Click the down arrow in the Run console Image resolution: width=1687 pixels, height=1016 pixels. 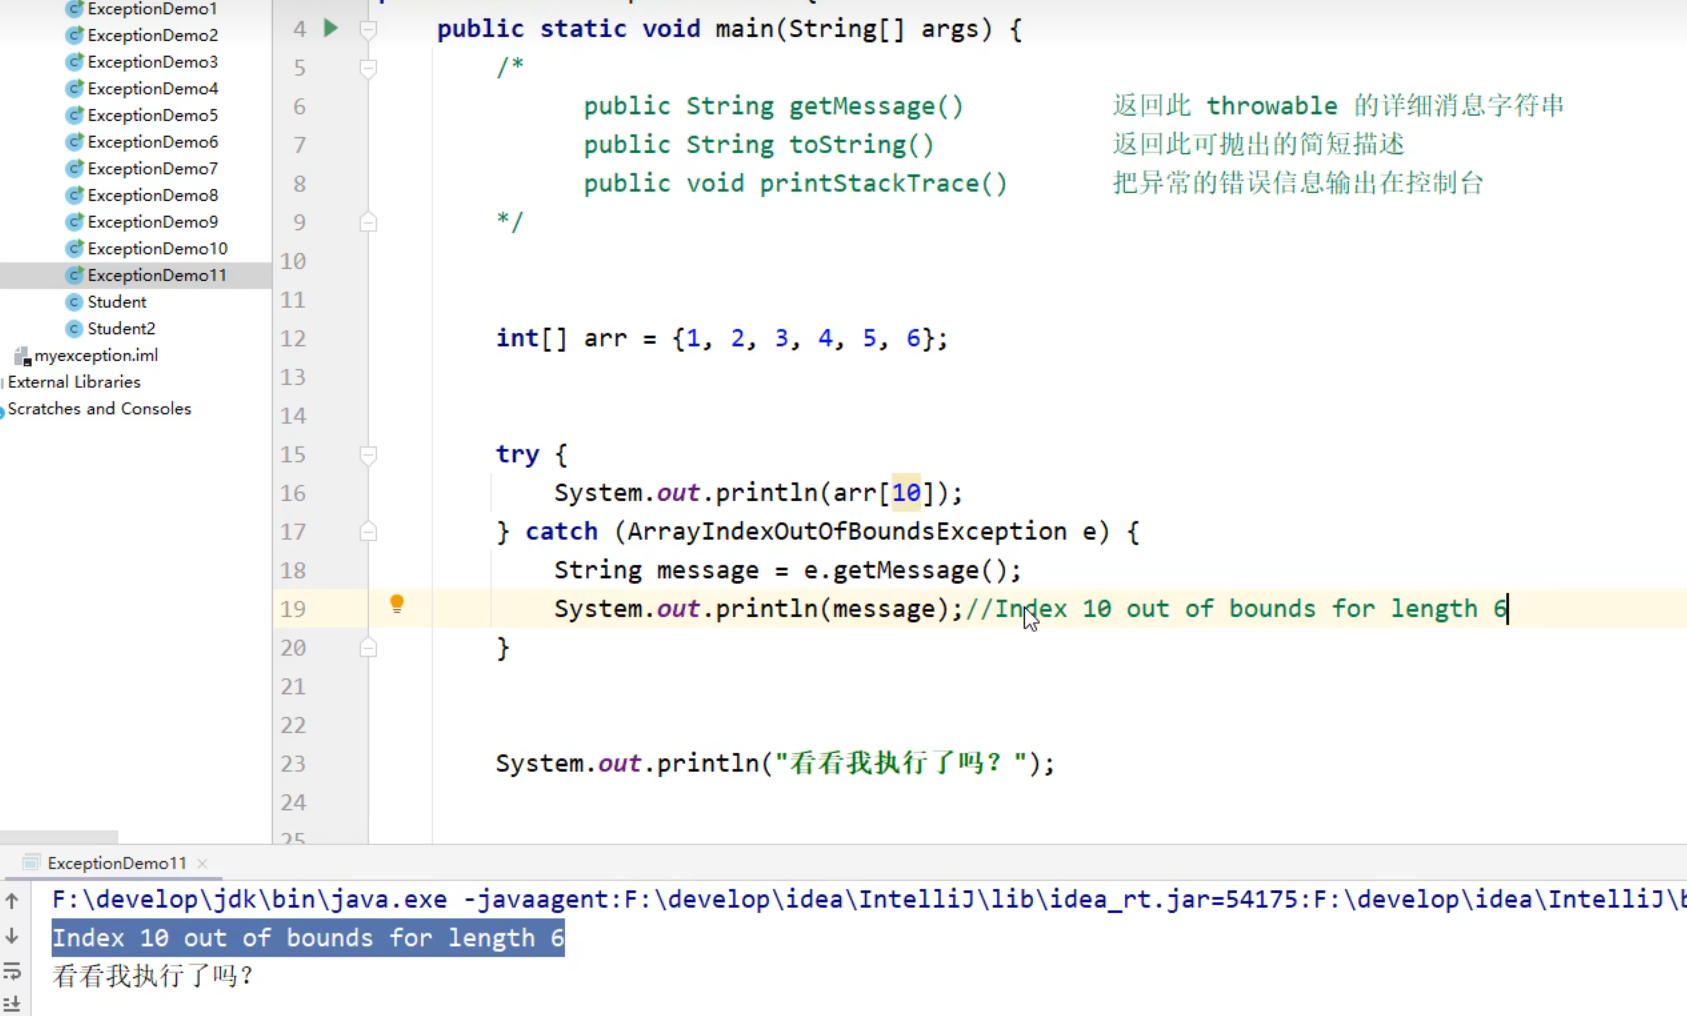[12, 936]
